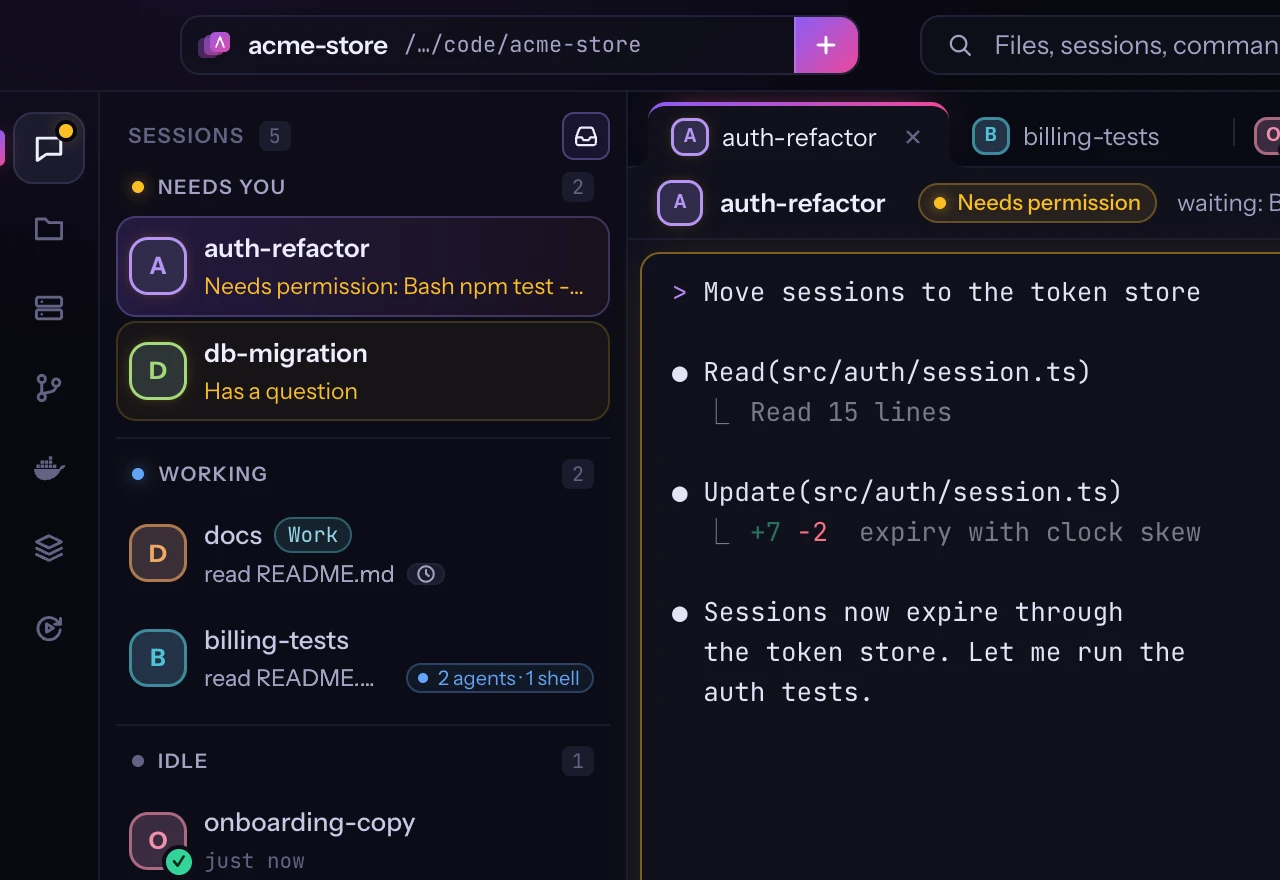1280x880 pixels.
Task: Select the auth-refactor session in the list
Action: click(363, 267)
